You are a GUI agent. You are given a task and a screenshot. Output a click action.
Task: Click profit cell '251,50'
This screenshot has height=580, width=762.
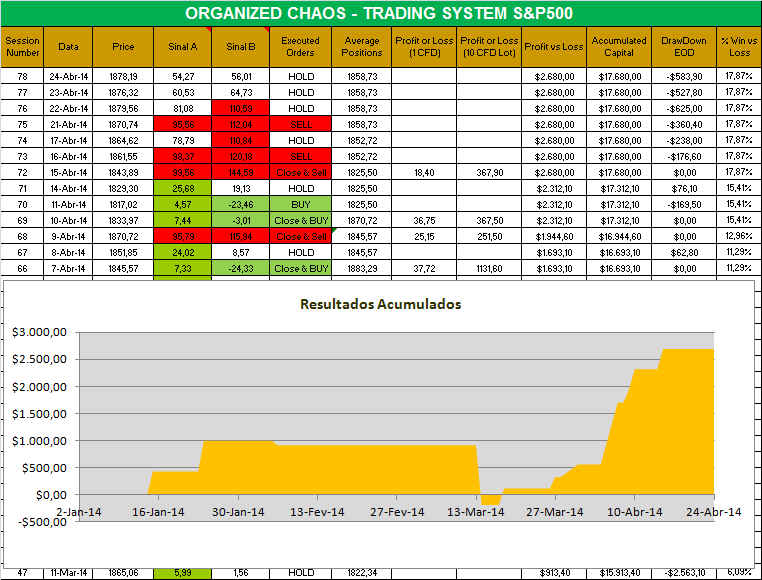click(489, 237)
